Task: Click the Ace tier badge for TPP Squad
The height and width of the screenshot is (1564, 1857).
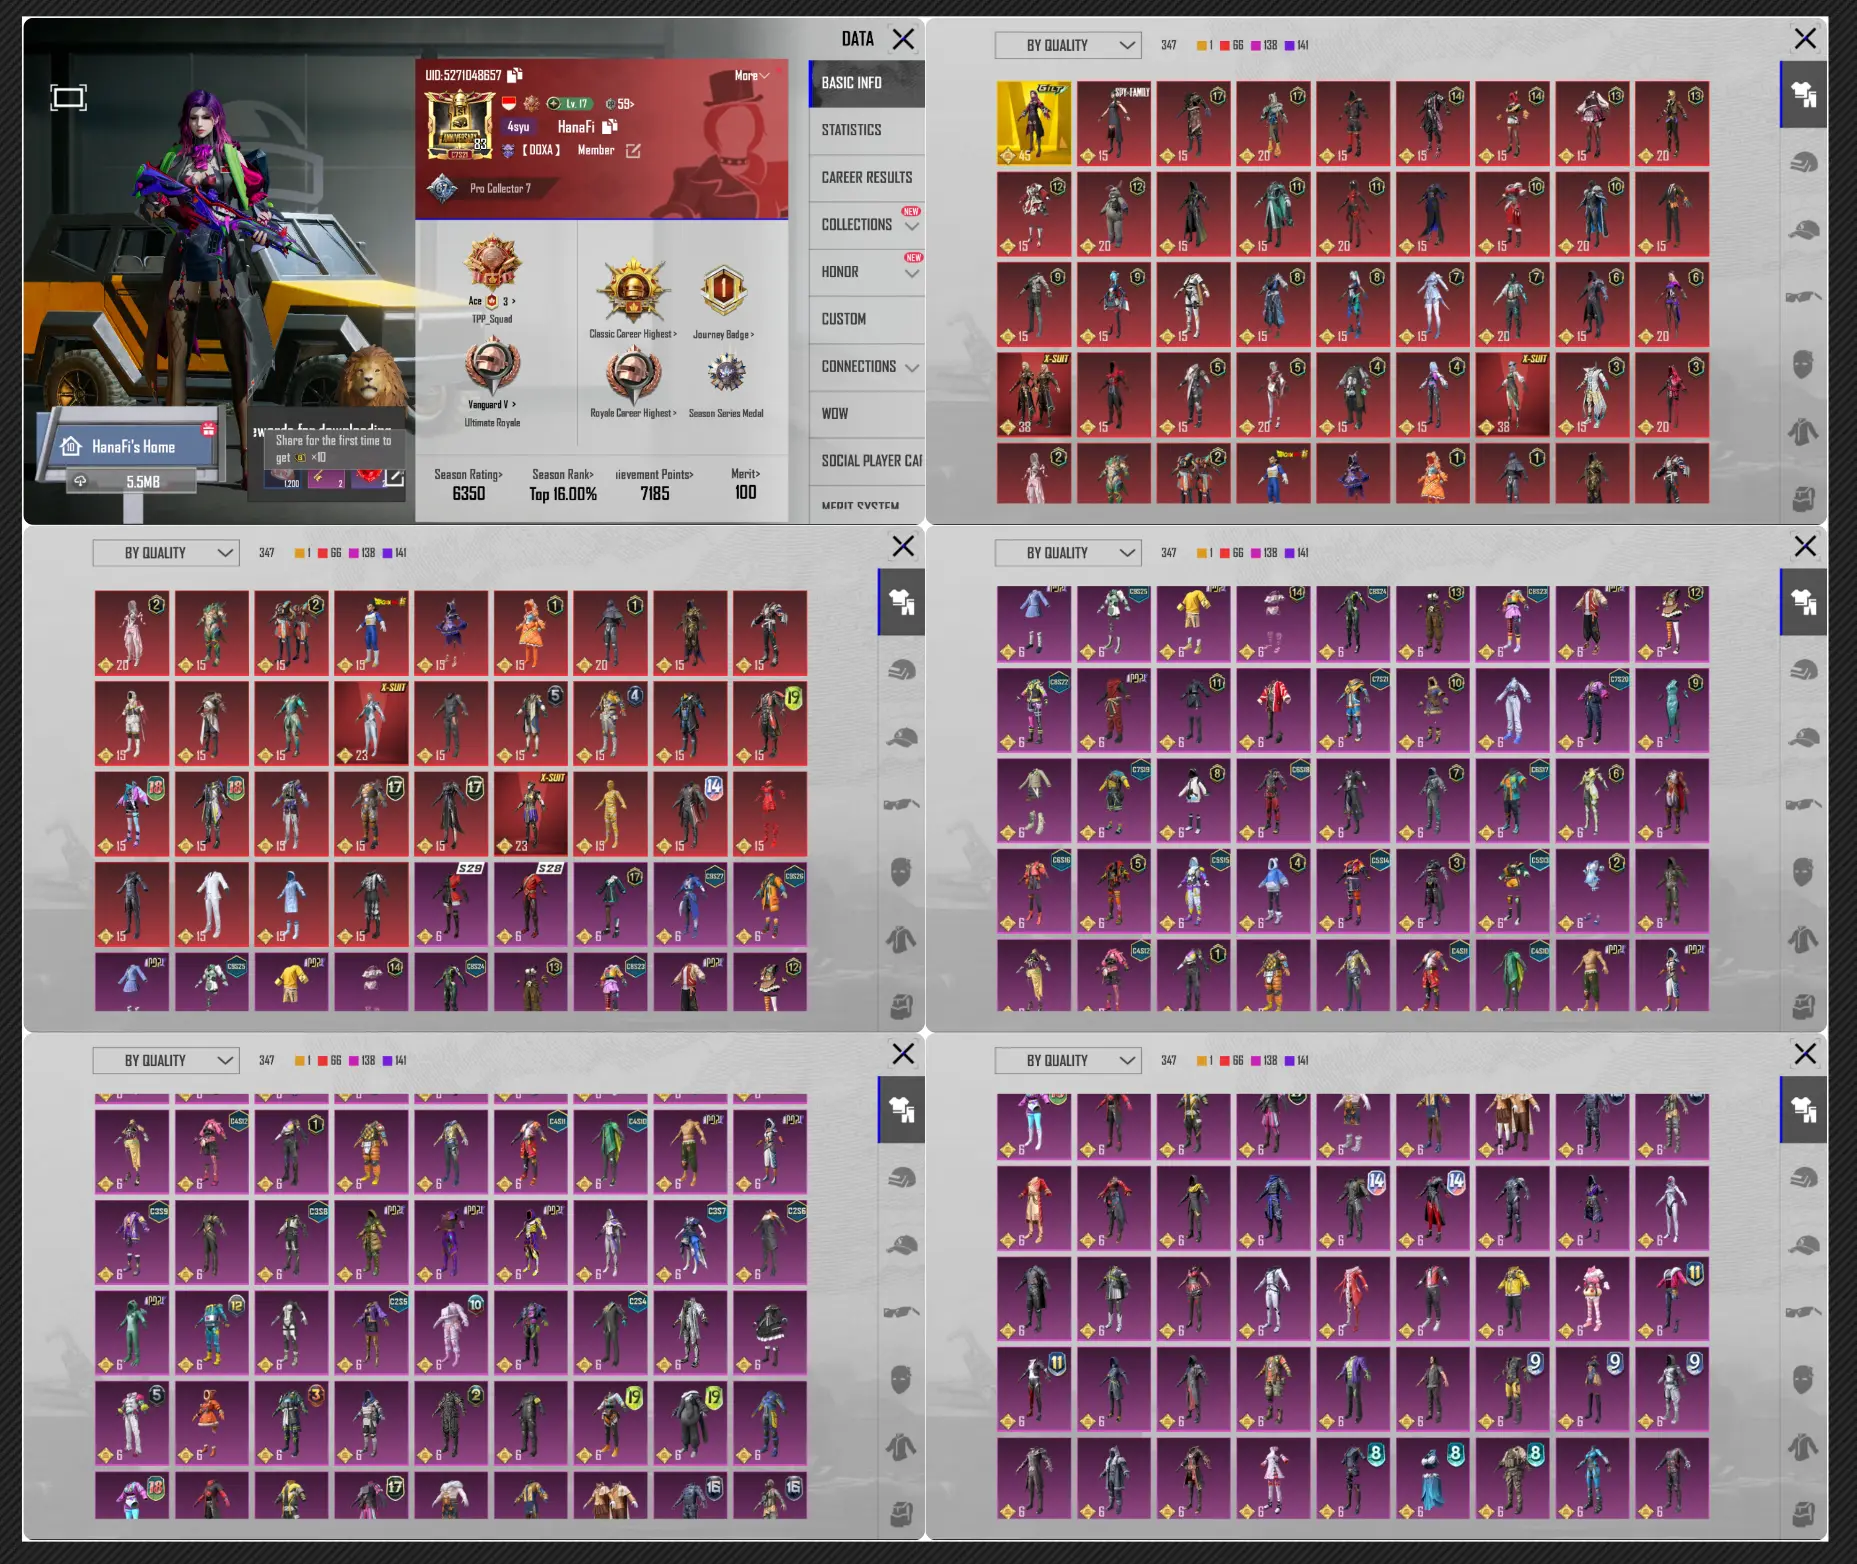Action: [x=492, y=262]
